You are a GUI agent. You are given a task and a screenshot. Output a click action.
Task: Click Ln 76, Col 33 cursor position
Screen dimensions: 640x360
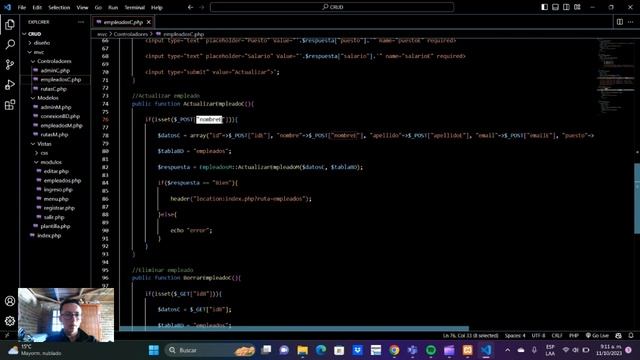(x=471, y=336)
